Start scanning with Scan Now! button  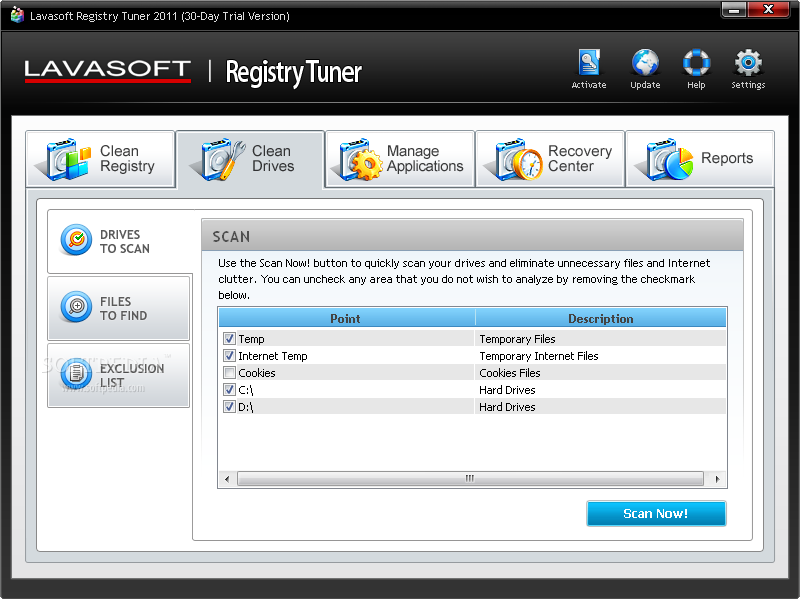point(656,513)
